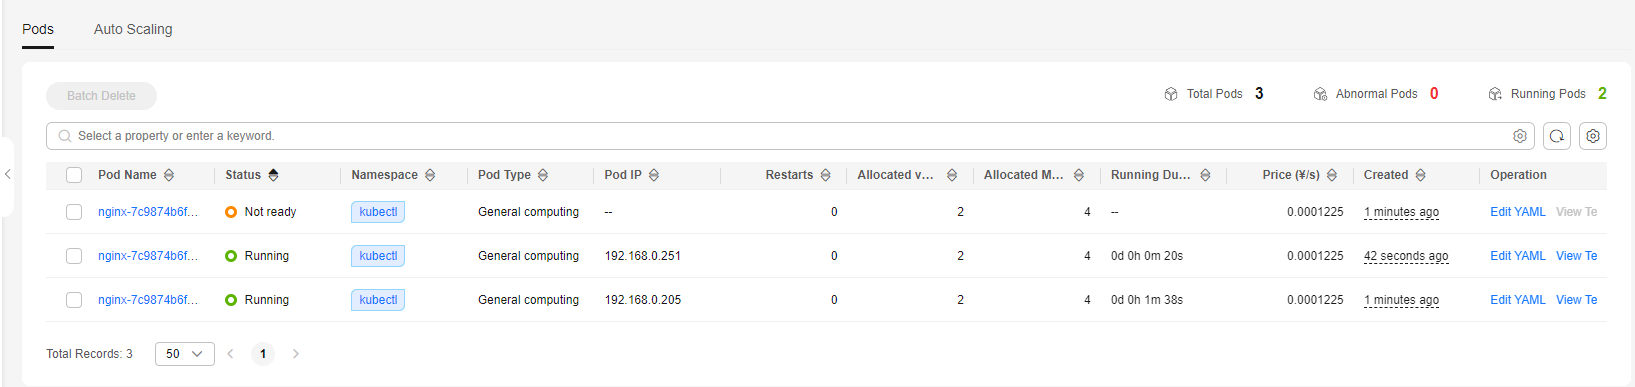Select checkbox for pod with IP 192.168.0.251
The image size is (1635, 387).
click(x=74, y=256)
